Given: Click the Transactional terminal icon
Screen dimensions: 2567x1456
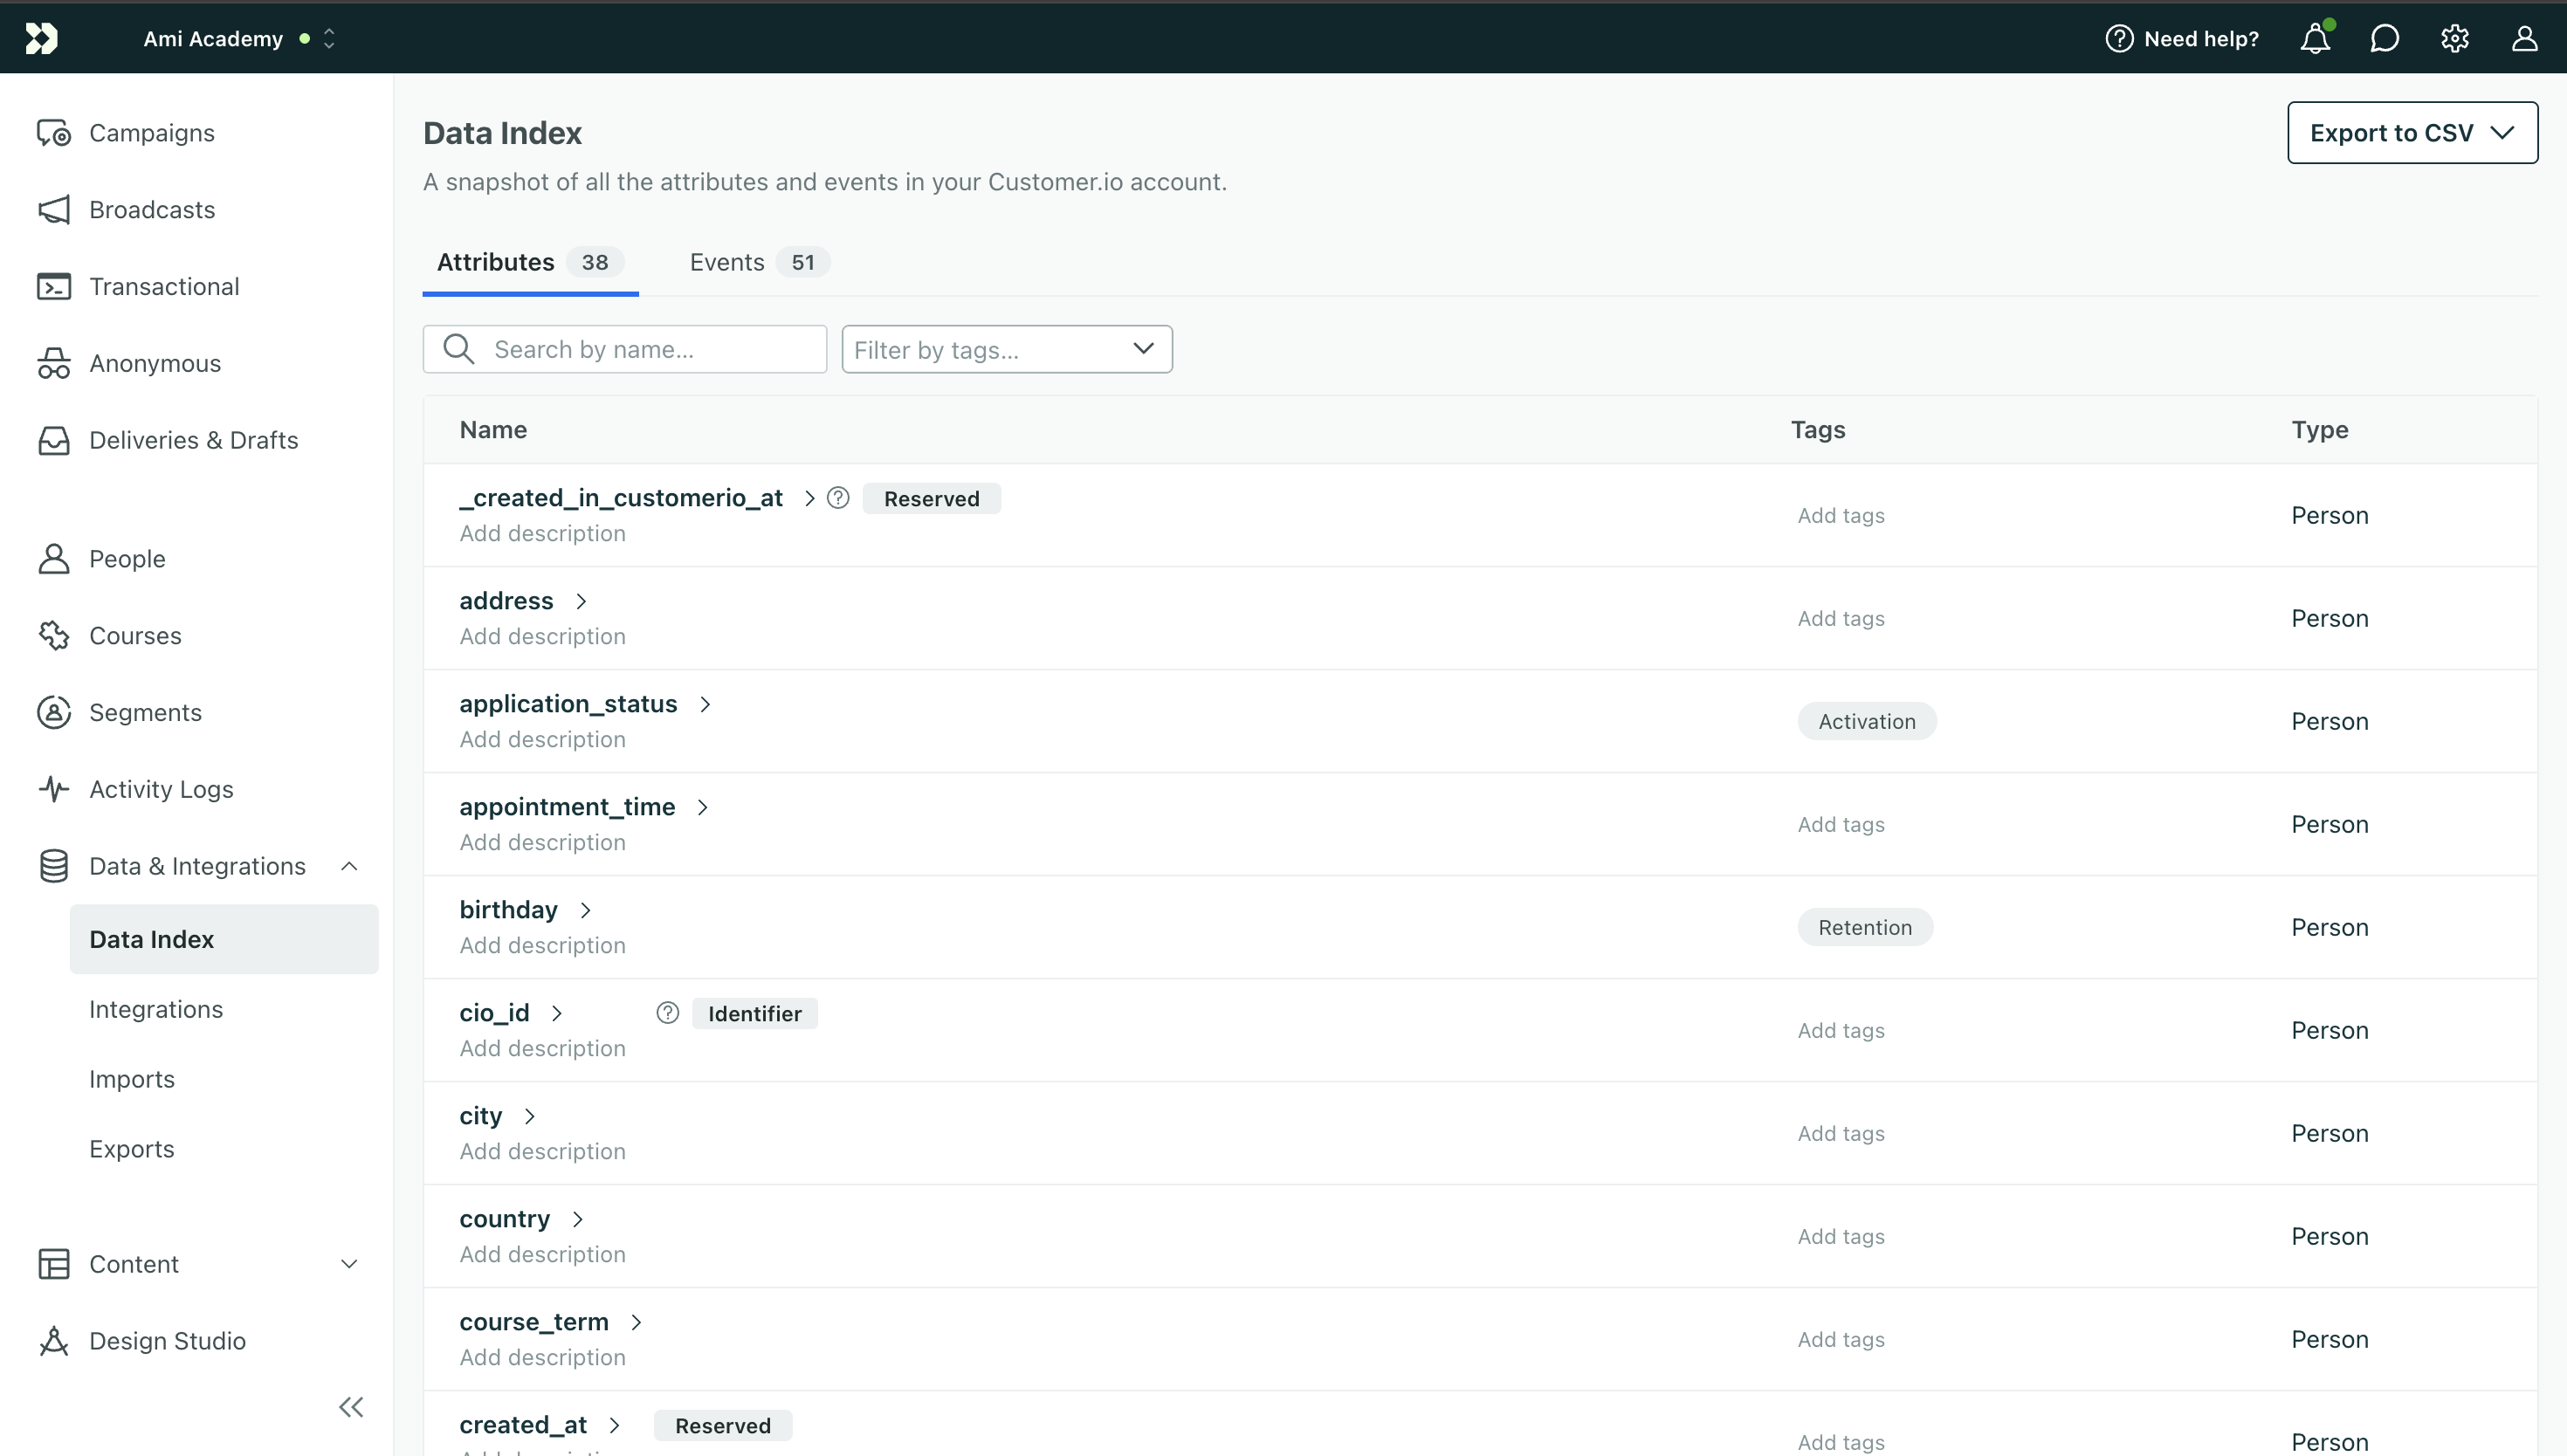Looking at the screenshot, I should point(54,287).
